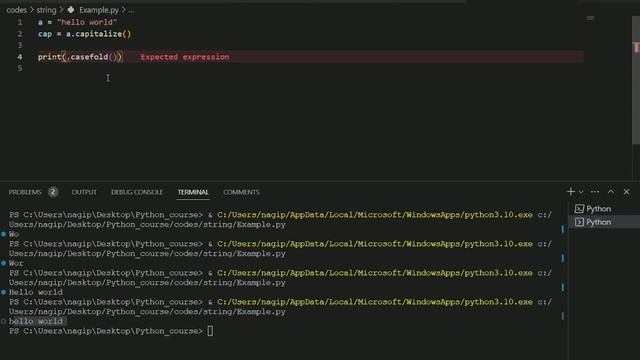
Task: Click line number 1 in gutter
Action: click(x=20, y=22)
